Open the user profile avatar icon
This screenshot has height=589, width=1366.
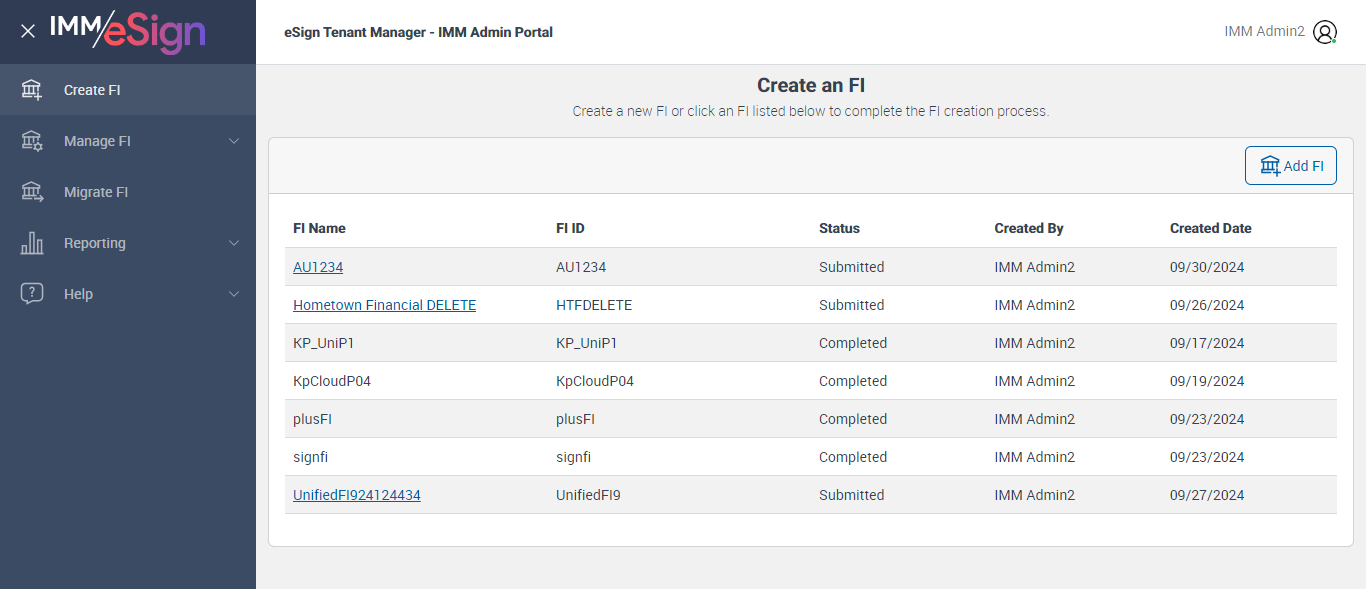click(x=1325, y=32)
